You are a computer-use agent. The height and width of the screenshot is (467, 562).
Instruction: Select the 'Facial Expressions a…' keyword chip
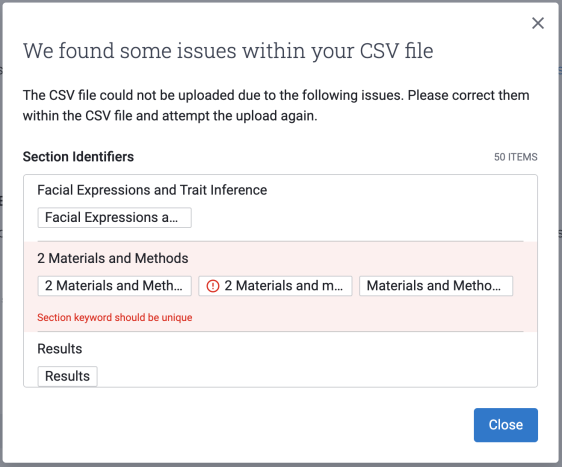pyautogui.click(x=114, y=218)
